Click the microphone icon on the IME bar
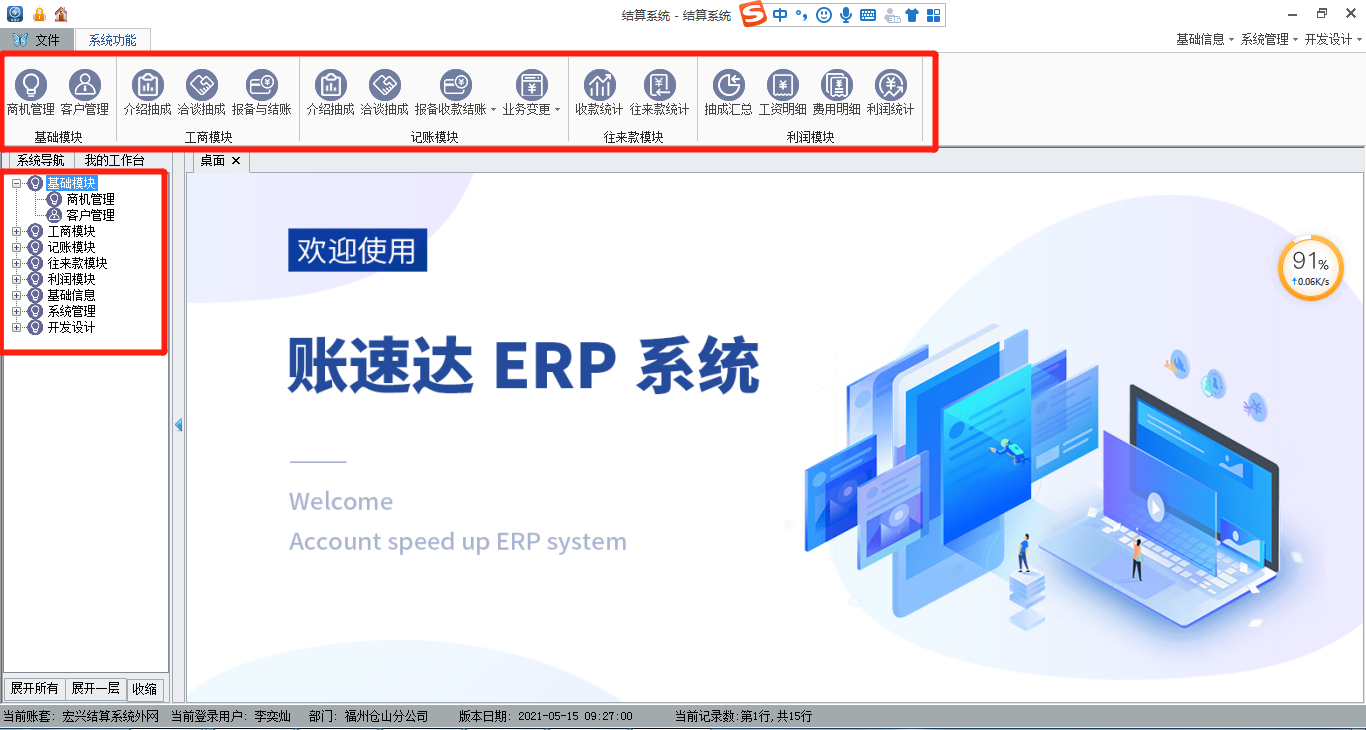Screen dimensions: 1366x730 click(846, 14)
